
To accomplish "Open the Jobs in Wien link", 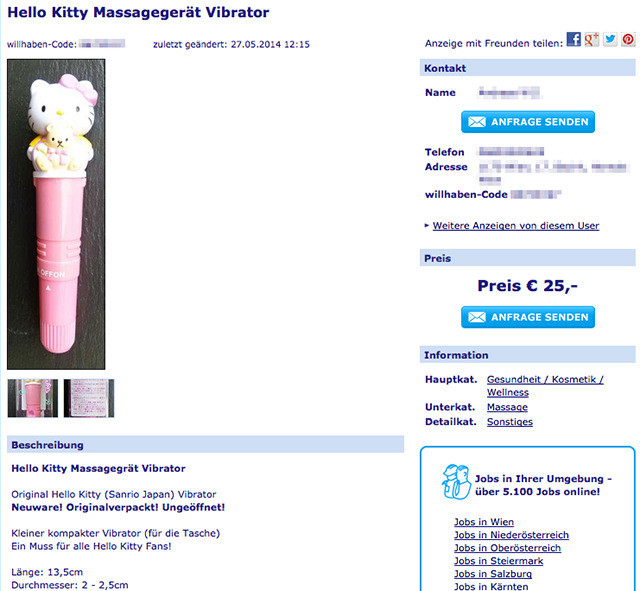I will point(484,522).
